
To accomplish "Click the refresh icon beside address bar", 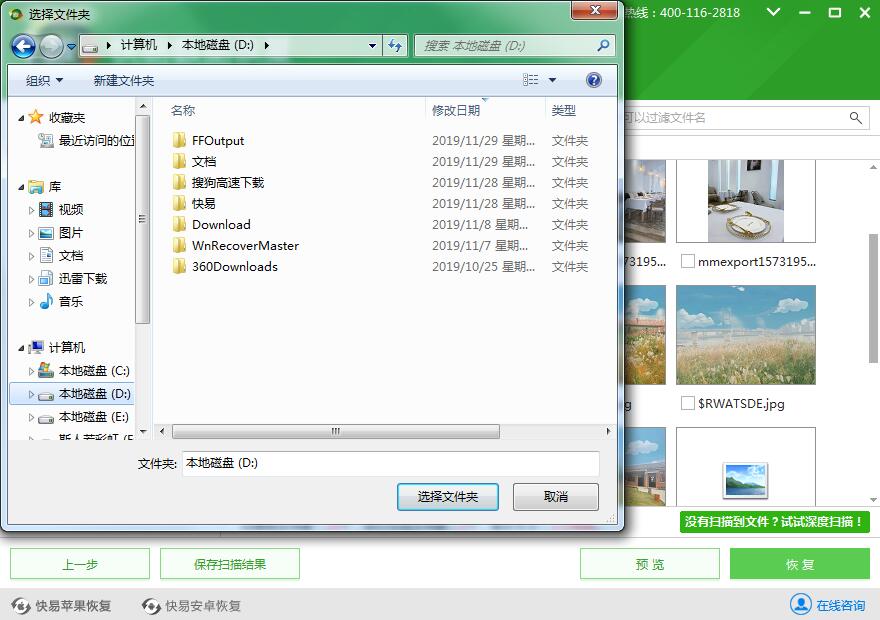I will (x=395, y=46).
